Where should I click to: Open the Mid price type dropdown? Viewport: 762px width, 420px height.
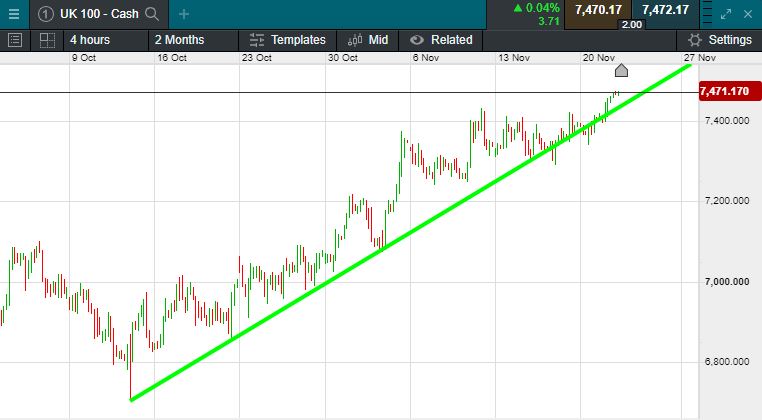pos(367,40)
